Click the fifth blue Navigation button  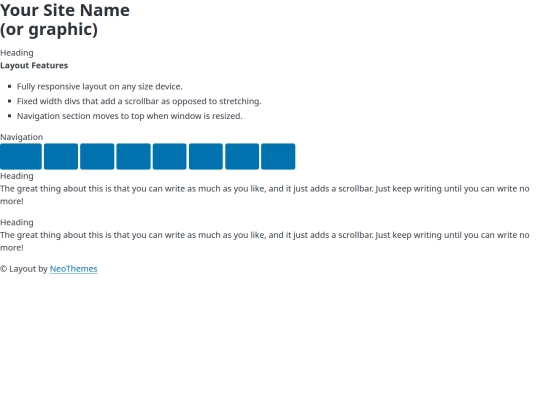[x=169, y=156]
